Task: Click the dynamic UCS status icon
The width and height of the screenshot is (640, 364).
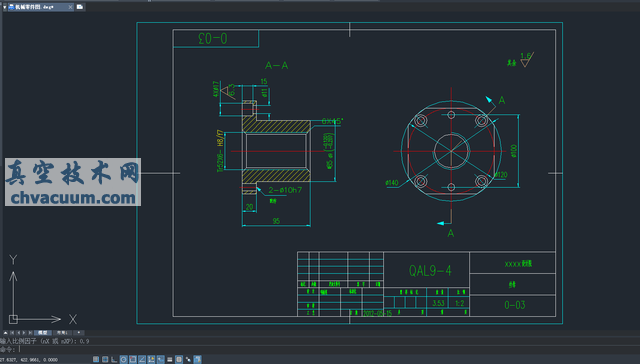Action: point(151,360)
